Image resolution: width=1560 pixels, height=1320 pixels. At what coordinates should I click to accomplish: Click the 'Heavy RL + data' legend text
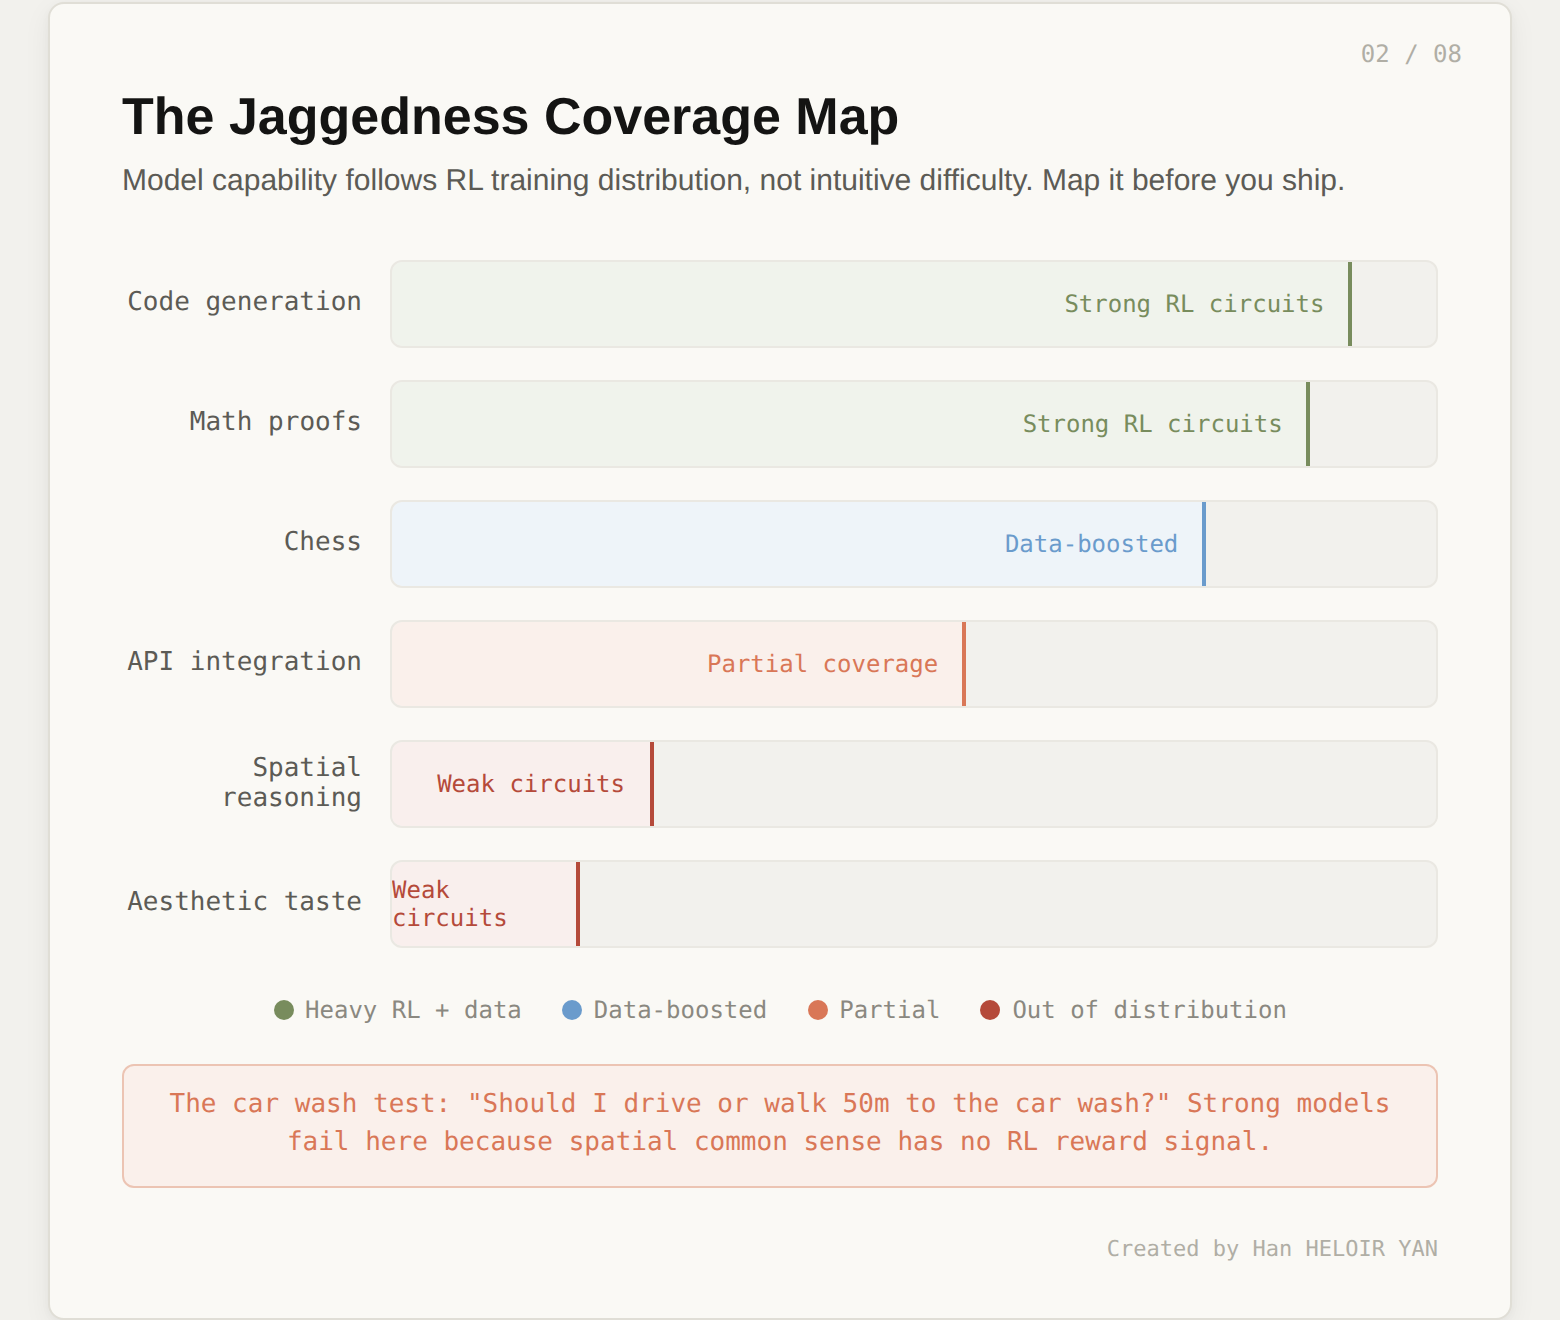(x=413, y=1010)
